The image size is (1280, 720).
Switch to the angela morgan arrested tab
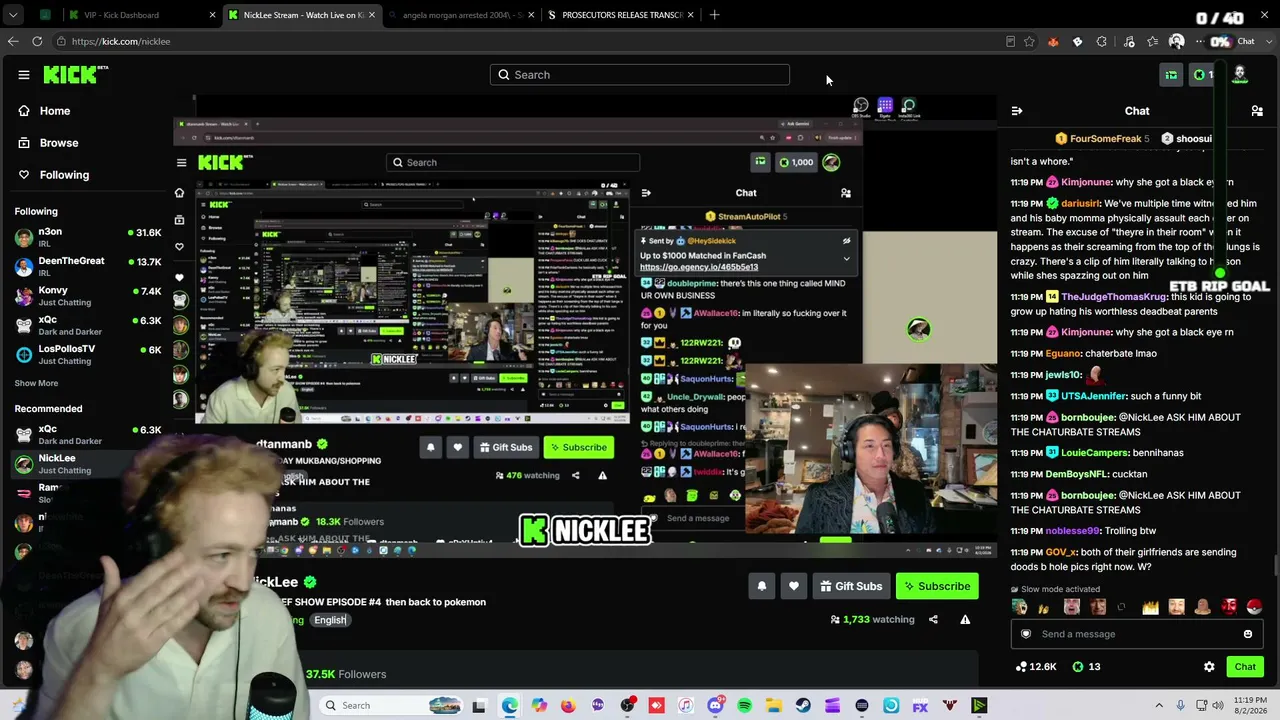[x=462, y=15]
